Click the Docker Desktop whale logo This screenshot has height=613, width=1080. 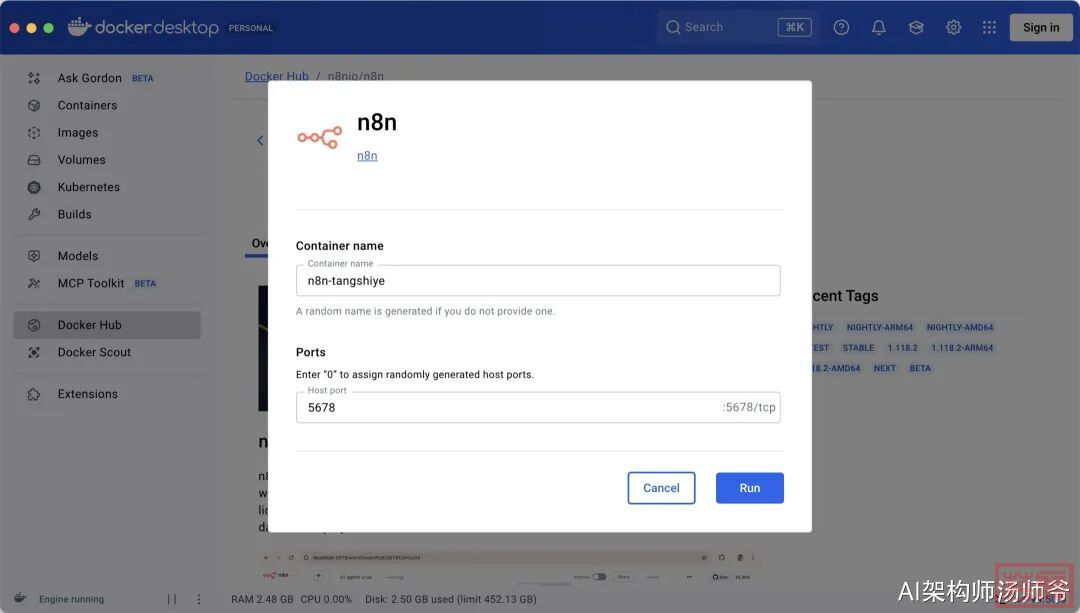[x=80, y=27]
